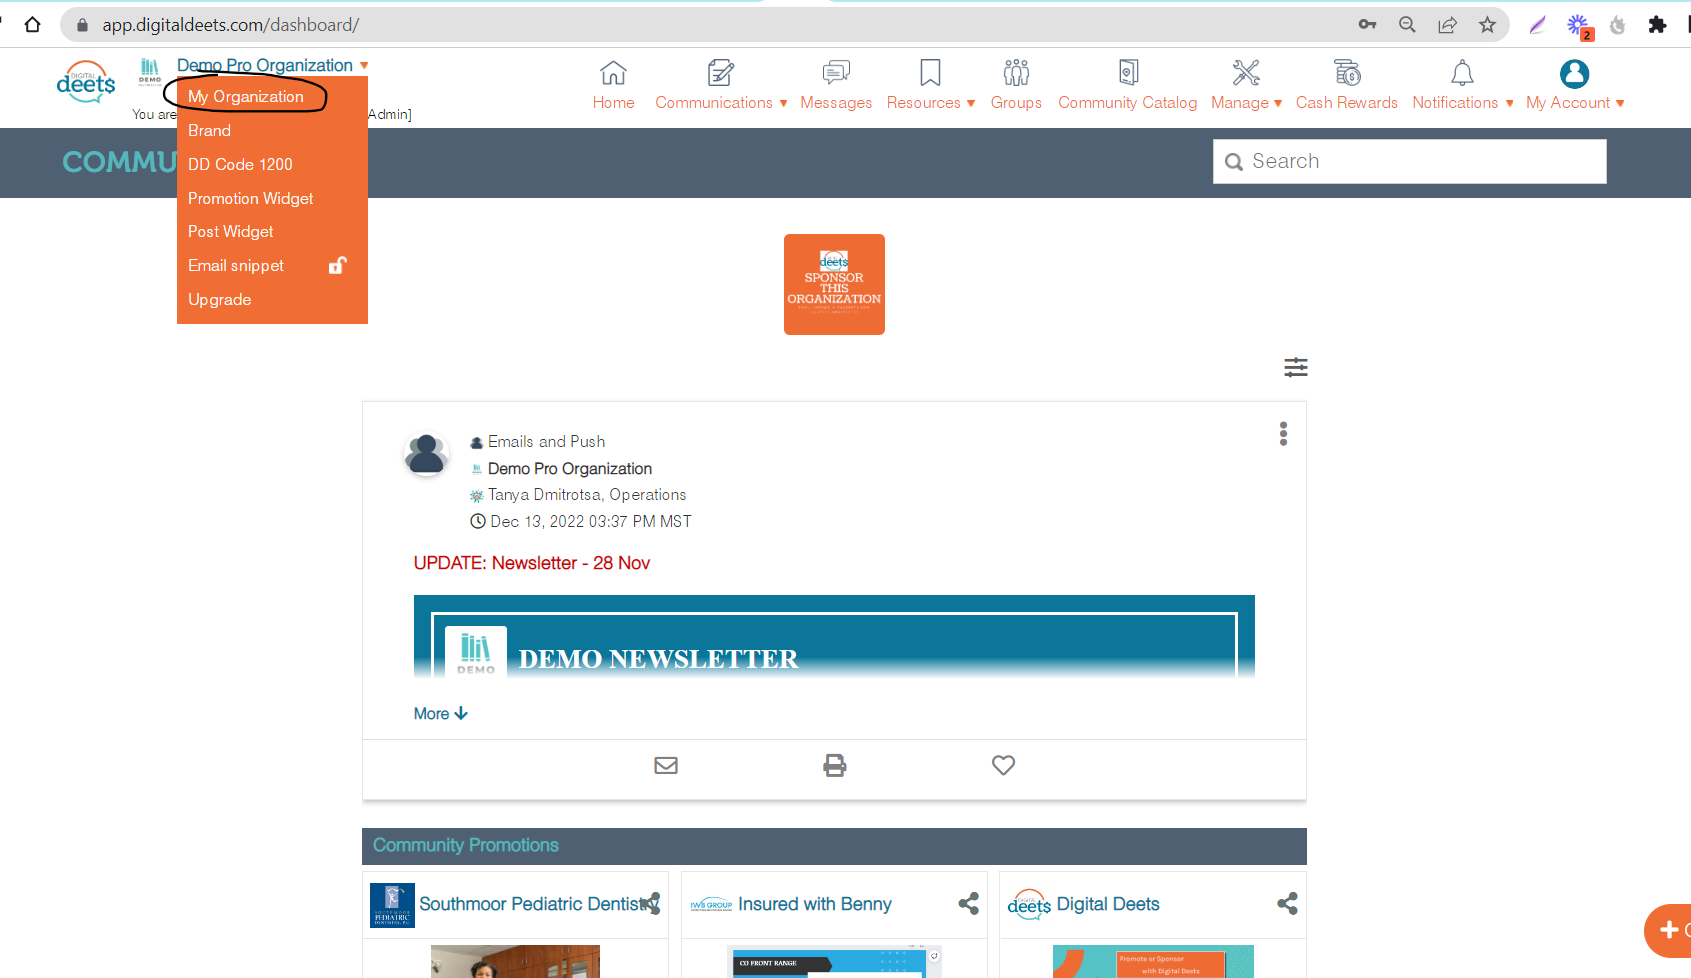Open the UPDATE: Newsletter - 28 Nov post
The height and width of the screenshot is (978, 1691).
tap(532, 563)
